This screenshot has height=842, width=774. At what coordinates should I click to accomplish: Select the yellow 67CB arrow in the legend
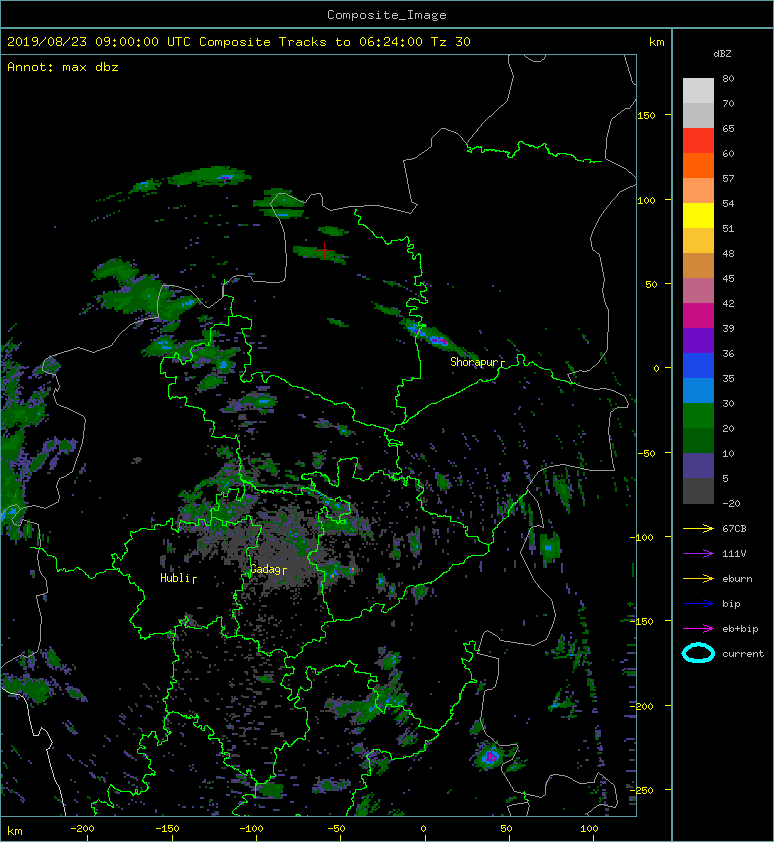[698, 528]
